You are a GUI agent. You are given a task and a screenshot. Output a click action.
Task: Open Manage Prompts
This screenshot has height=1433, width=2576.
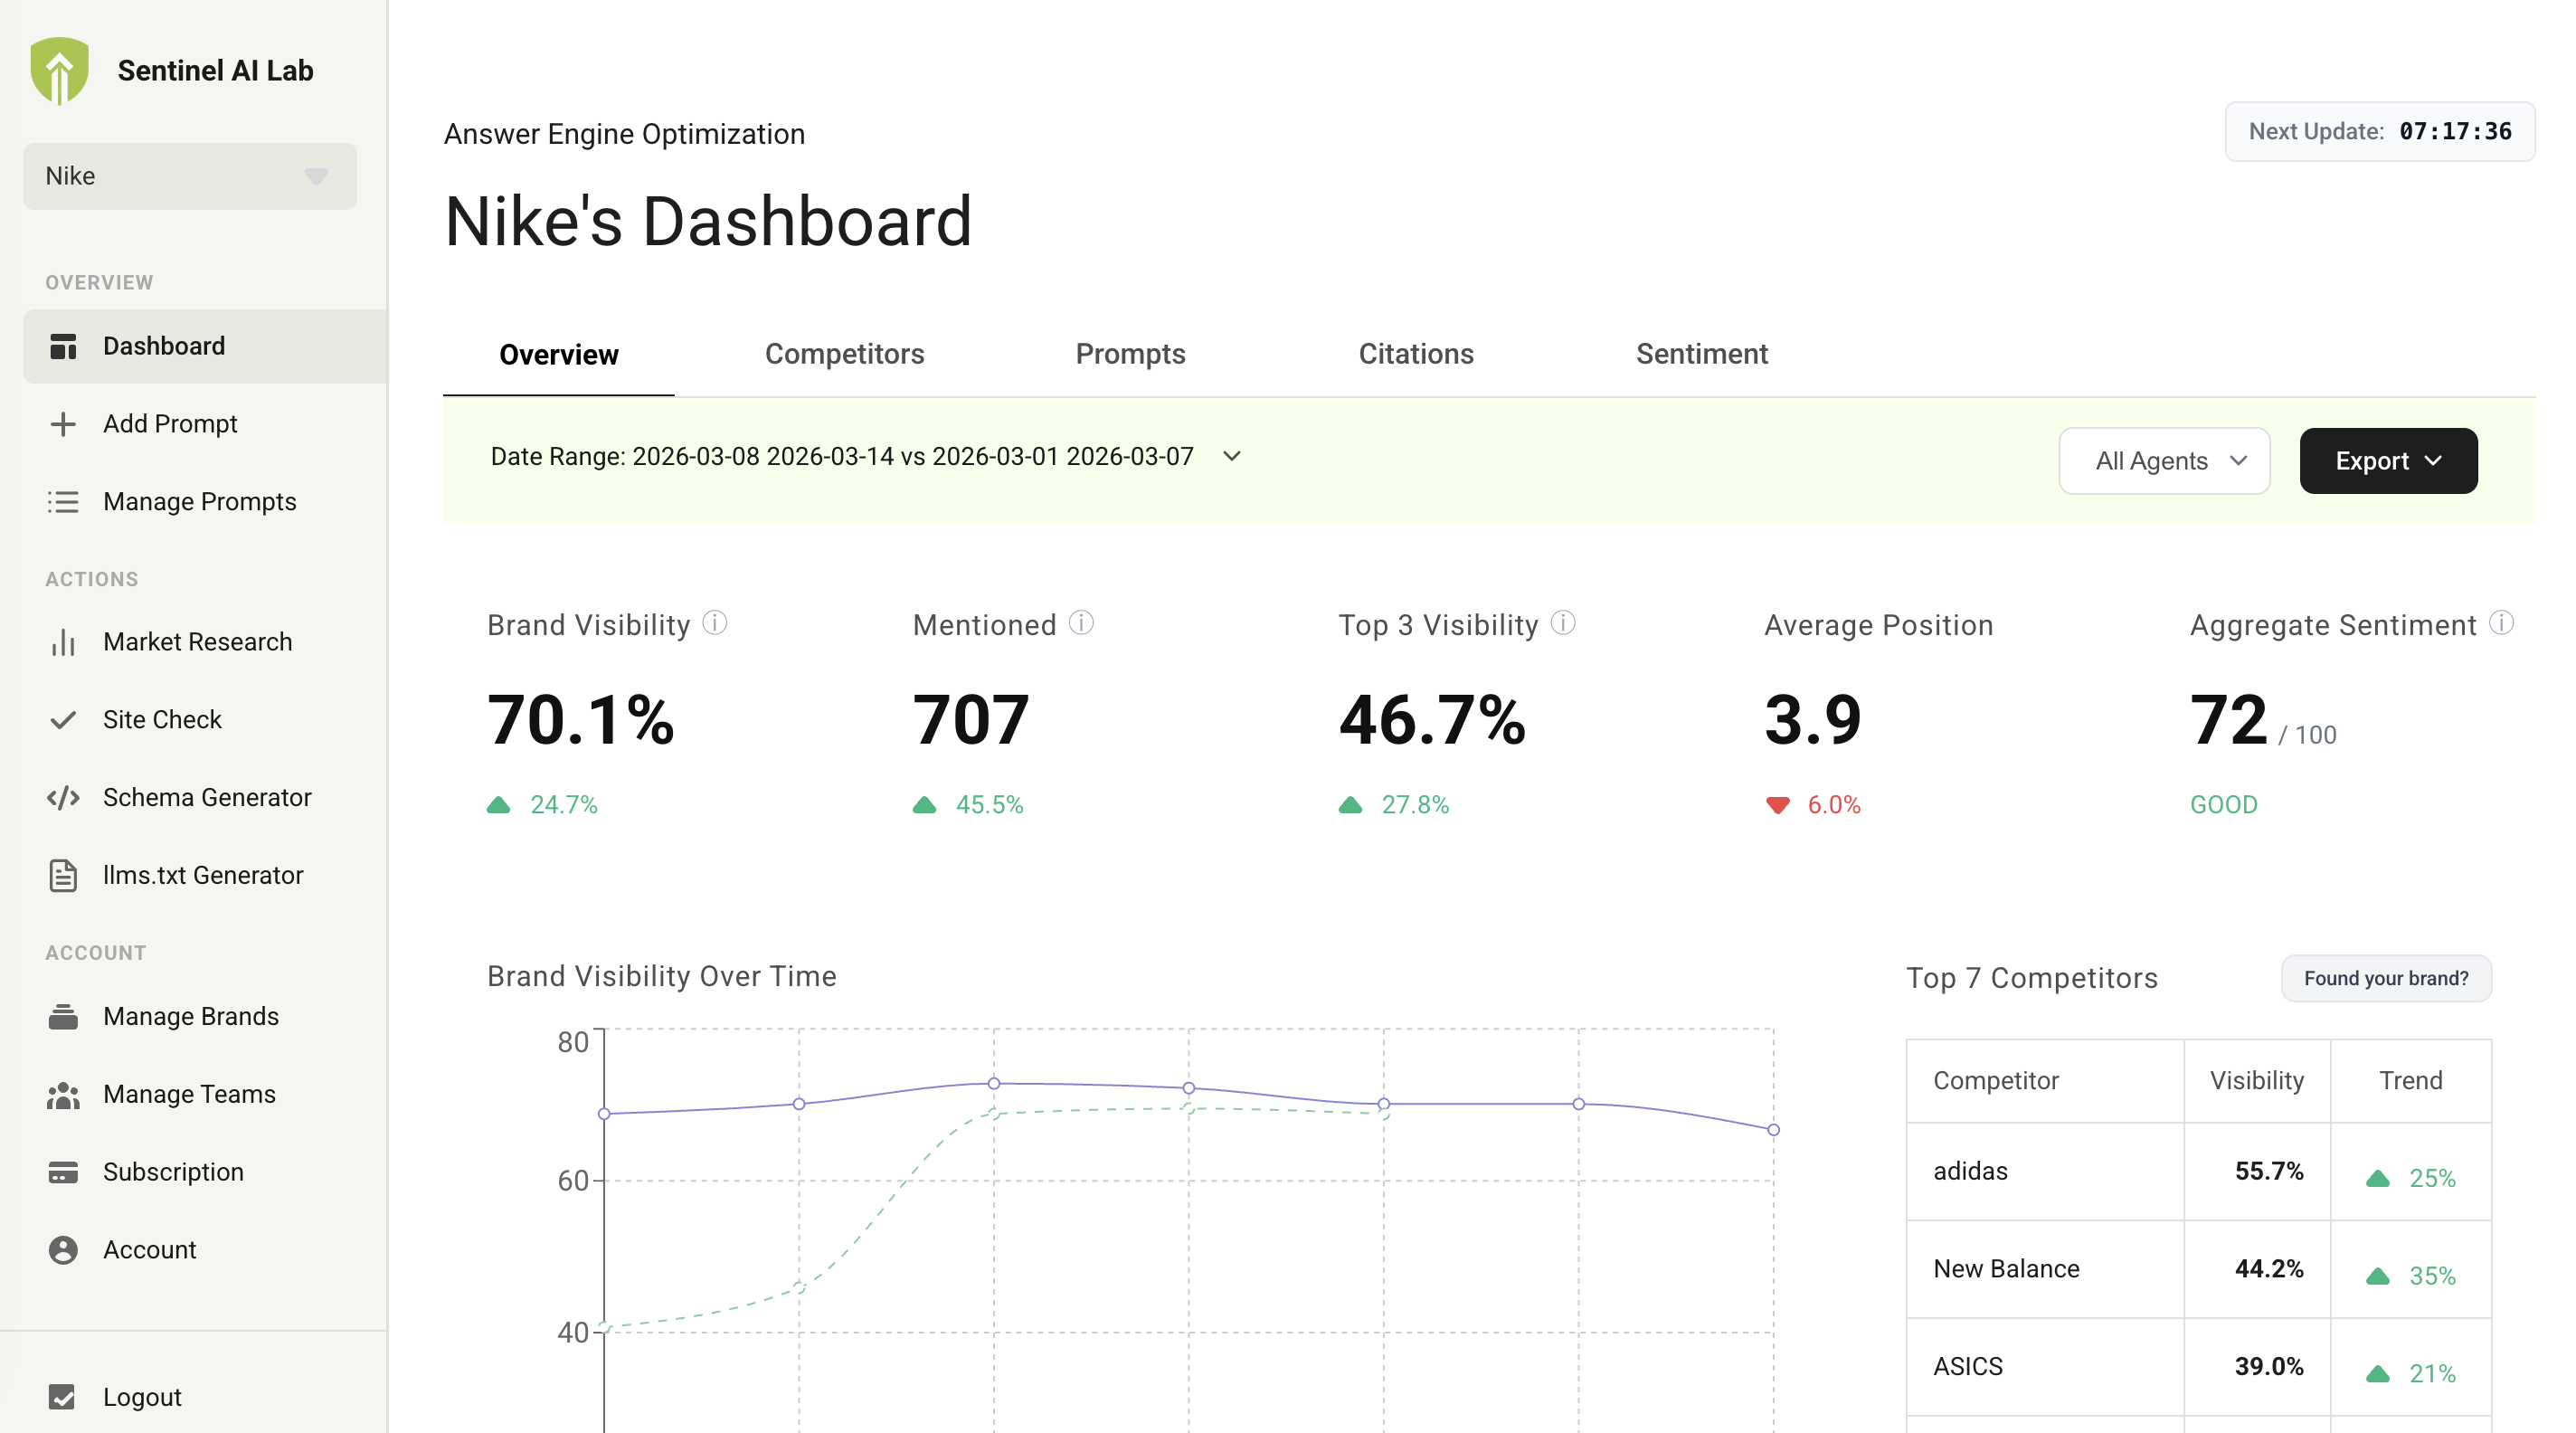pos(199,502)
